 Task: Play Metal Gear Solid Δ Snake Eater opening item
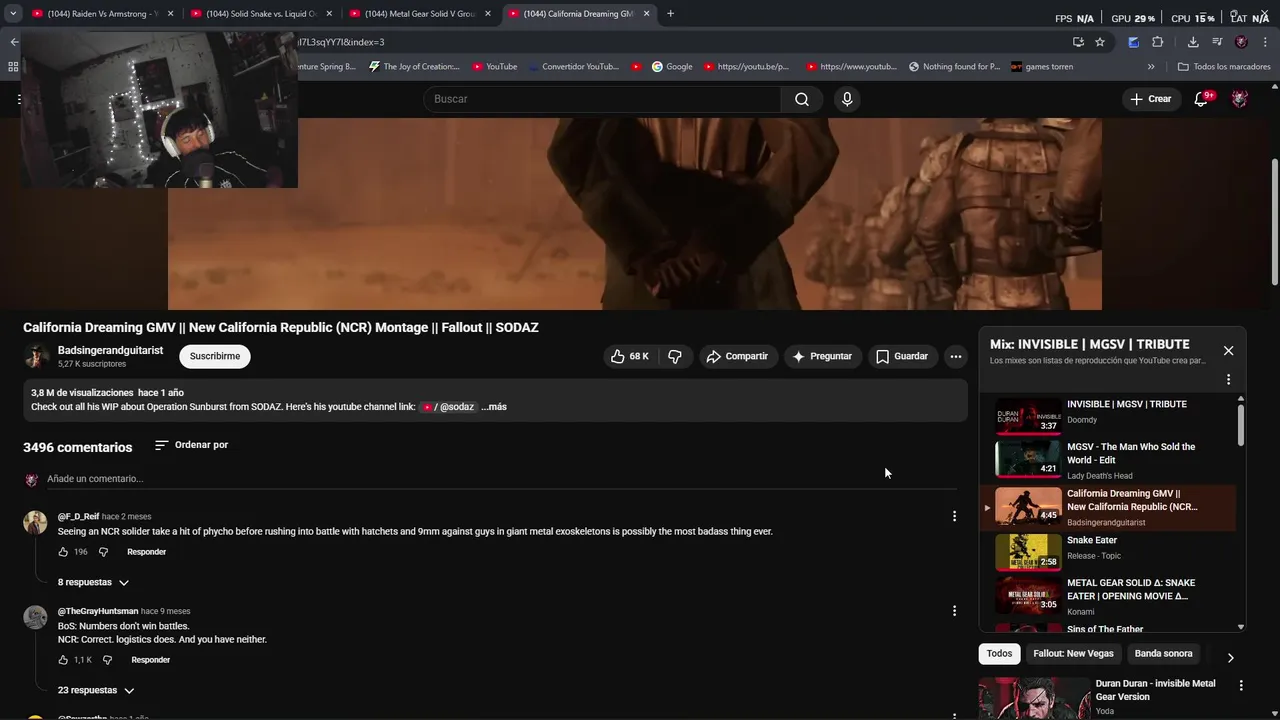tap(1109, 596)
